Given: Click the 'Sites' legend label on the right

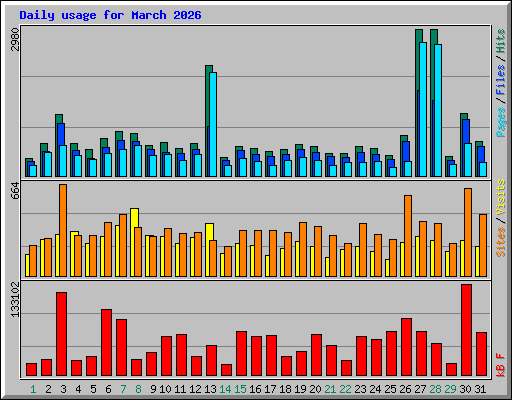Looking at the screenshot, I should [x=501, y=242].
